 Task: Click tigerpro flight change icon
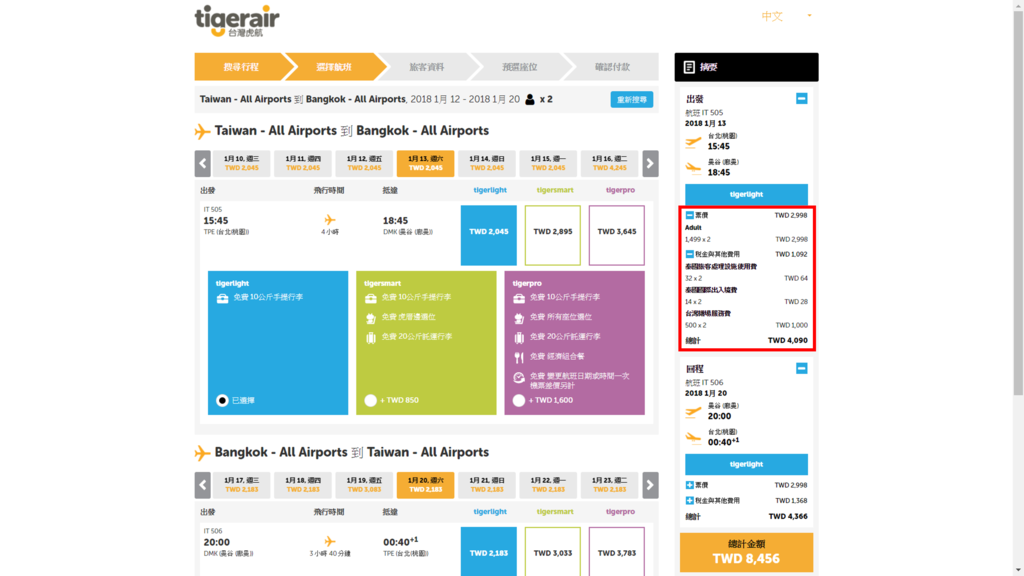519,377
